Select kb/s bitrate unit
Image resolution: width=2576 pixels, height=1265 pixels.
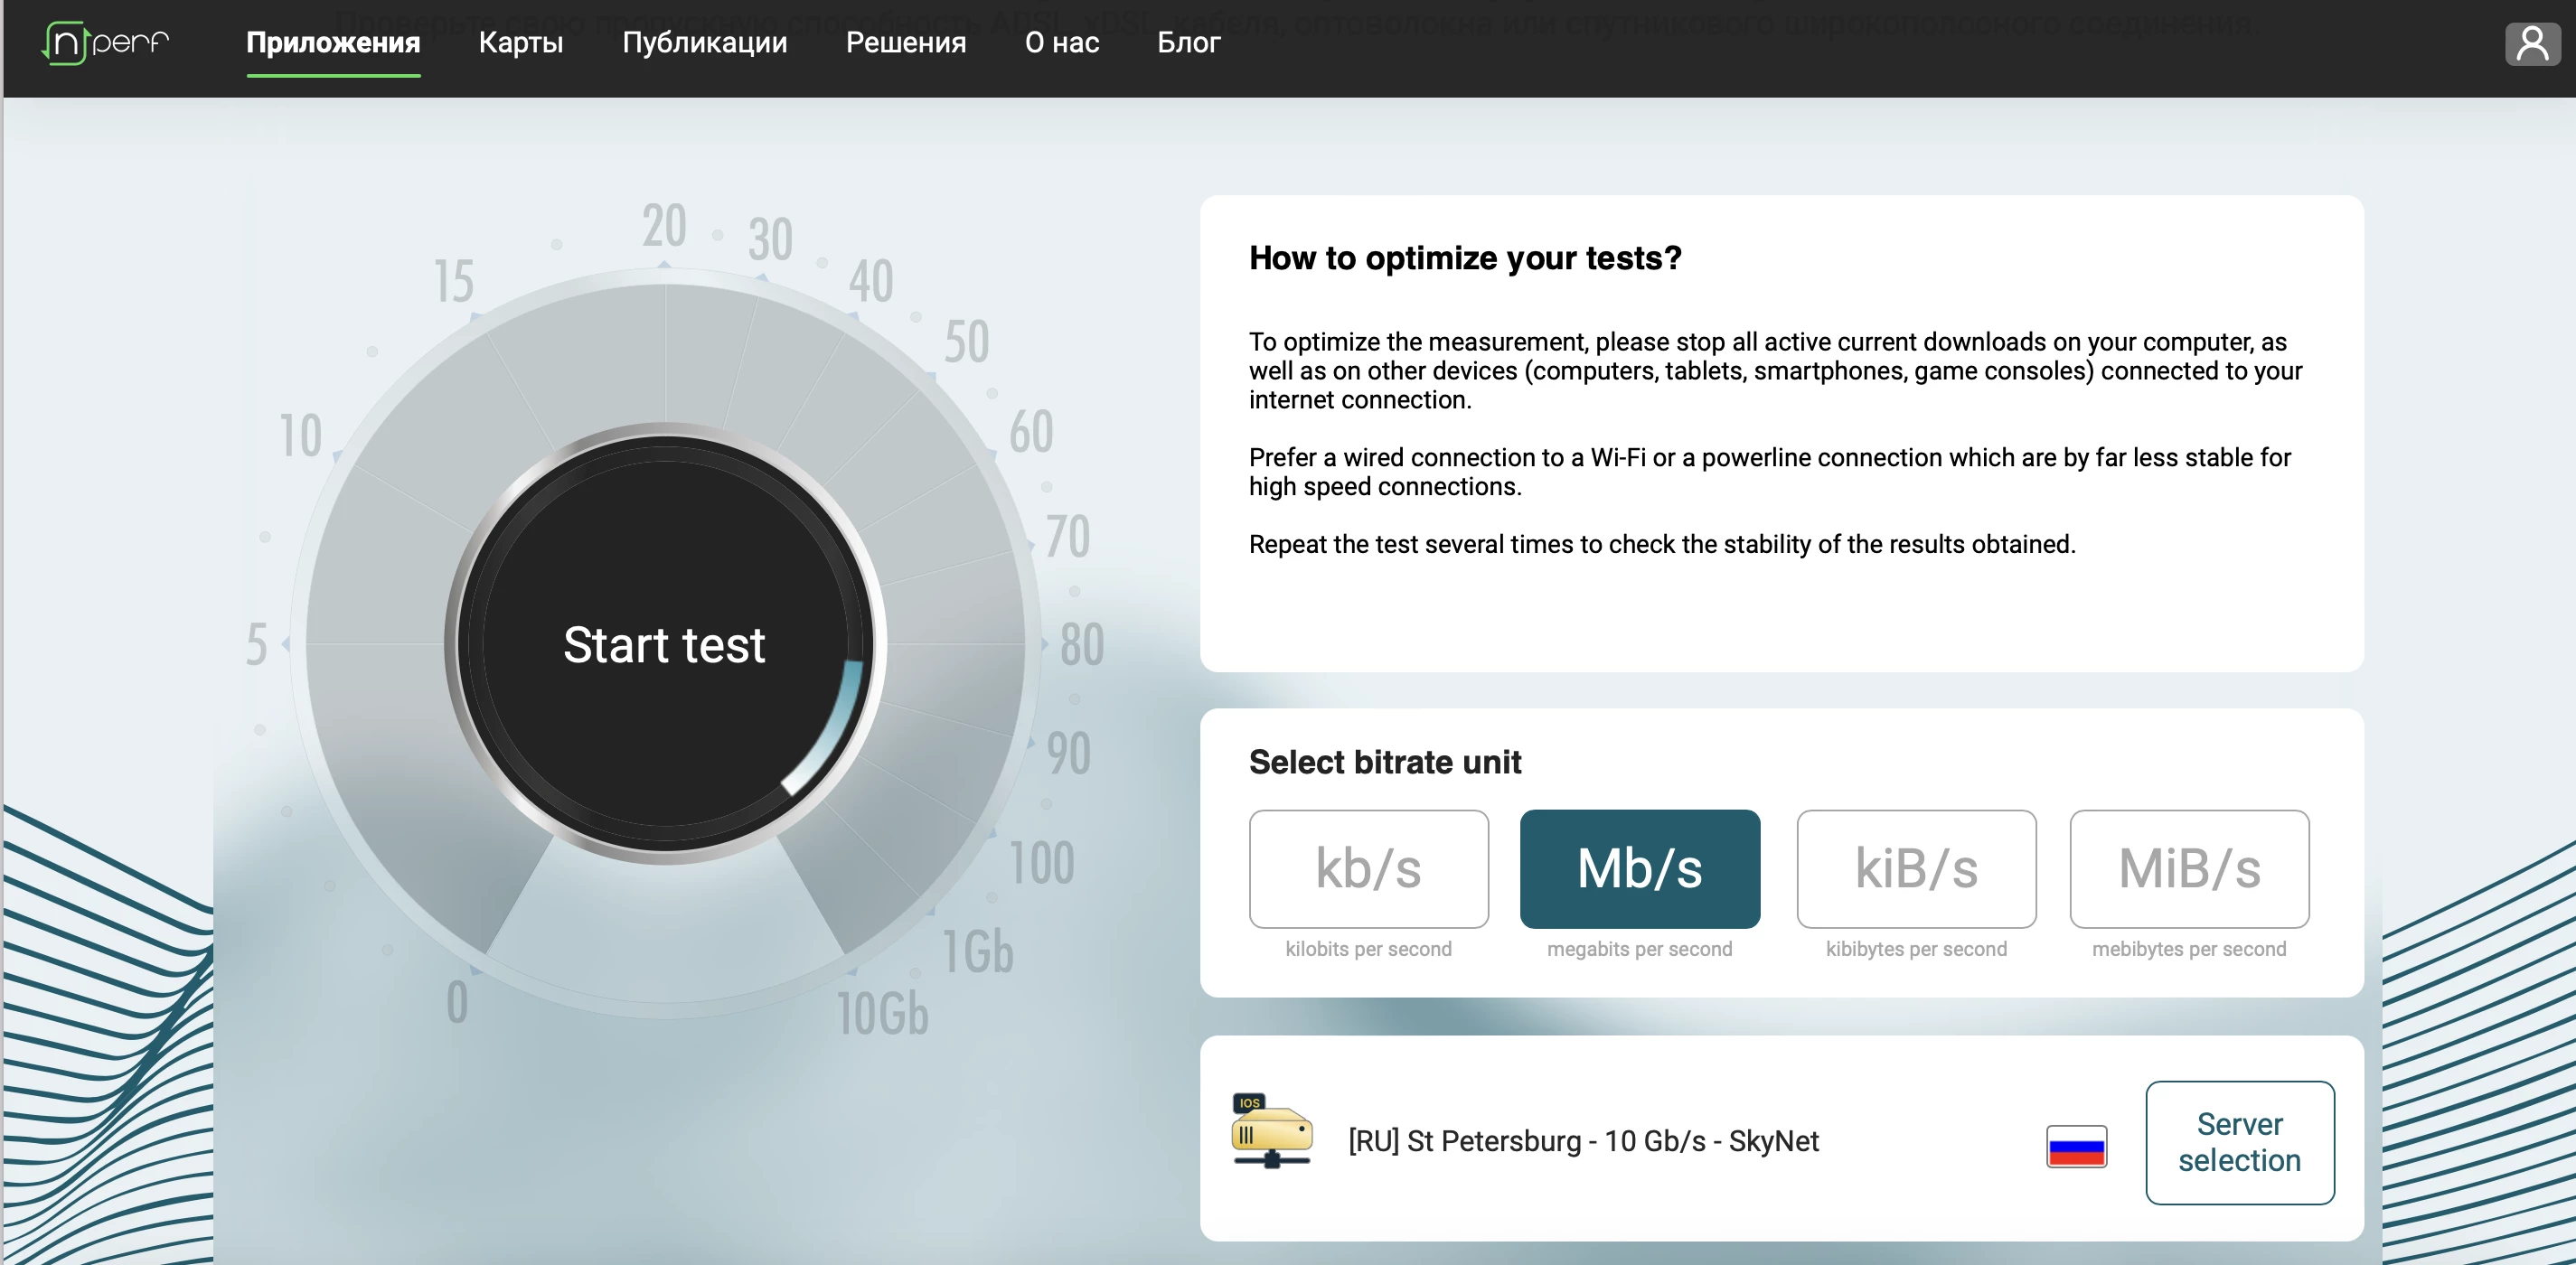click(1368, 868)
